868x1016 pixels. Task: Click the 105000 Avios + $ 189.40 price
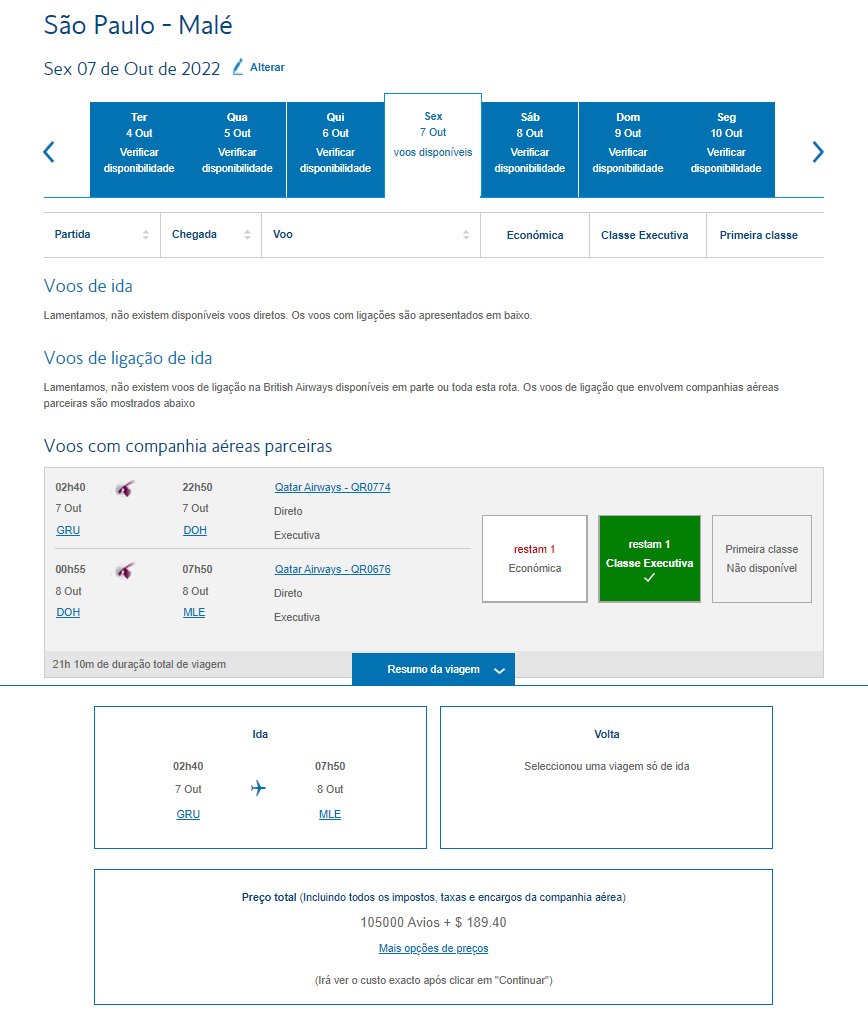tap(433, 922)
